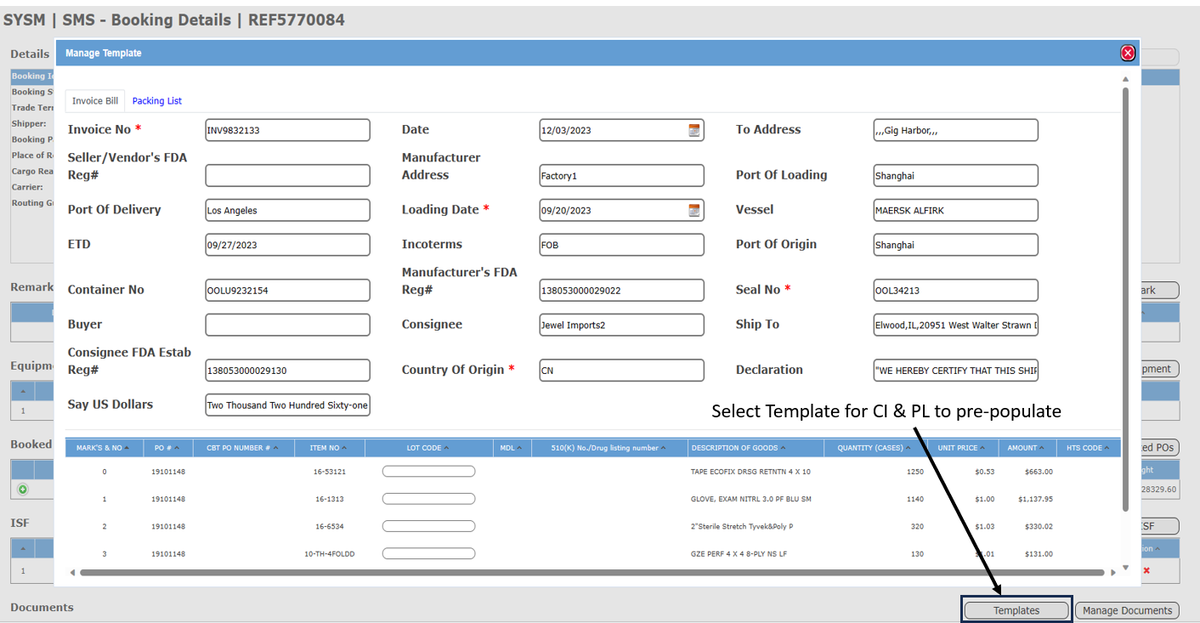Click the Manage Documents button
This screenshot has width=1200, height=623.
tap(1127, 610)
